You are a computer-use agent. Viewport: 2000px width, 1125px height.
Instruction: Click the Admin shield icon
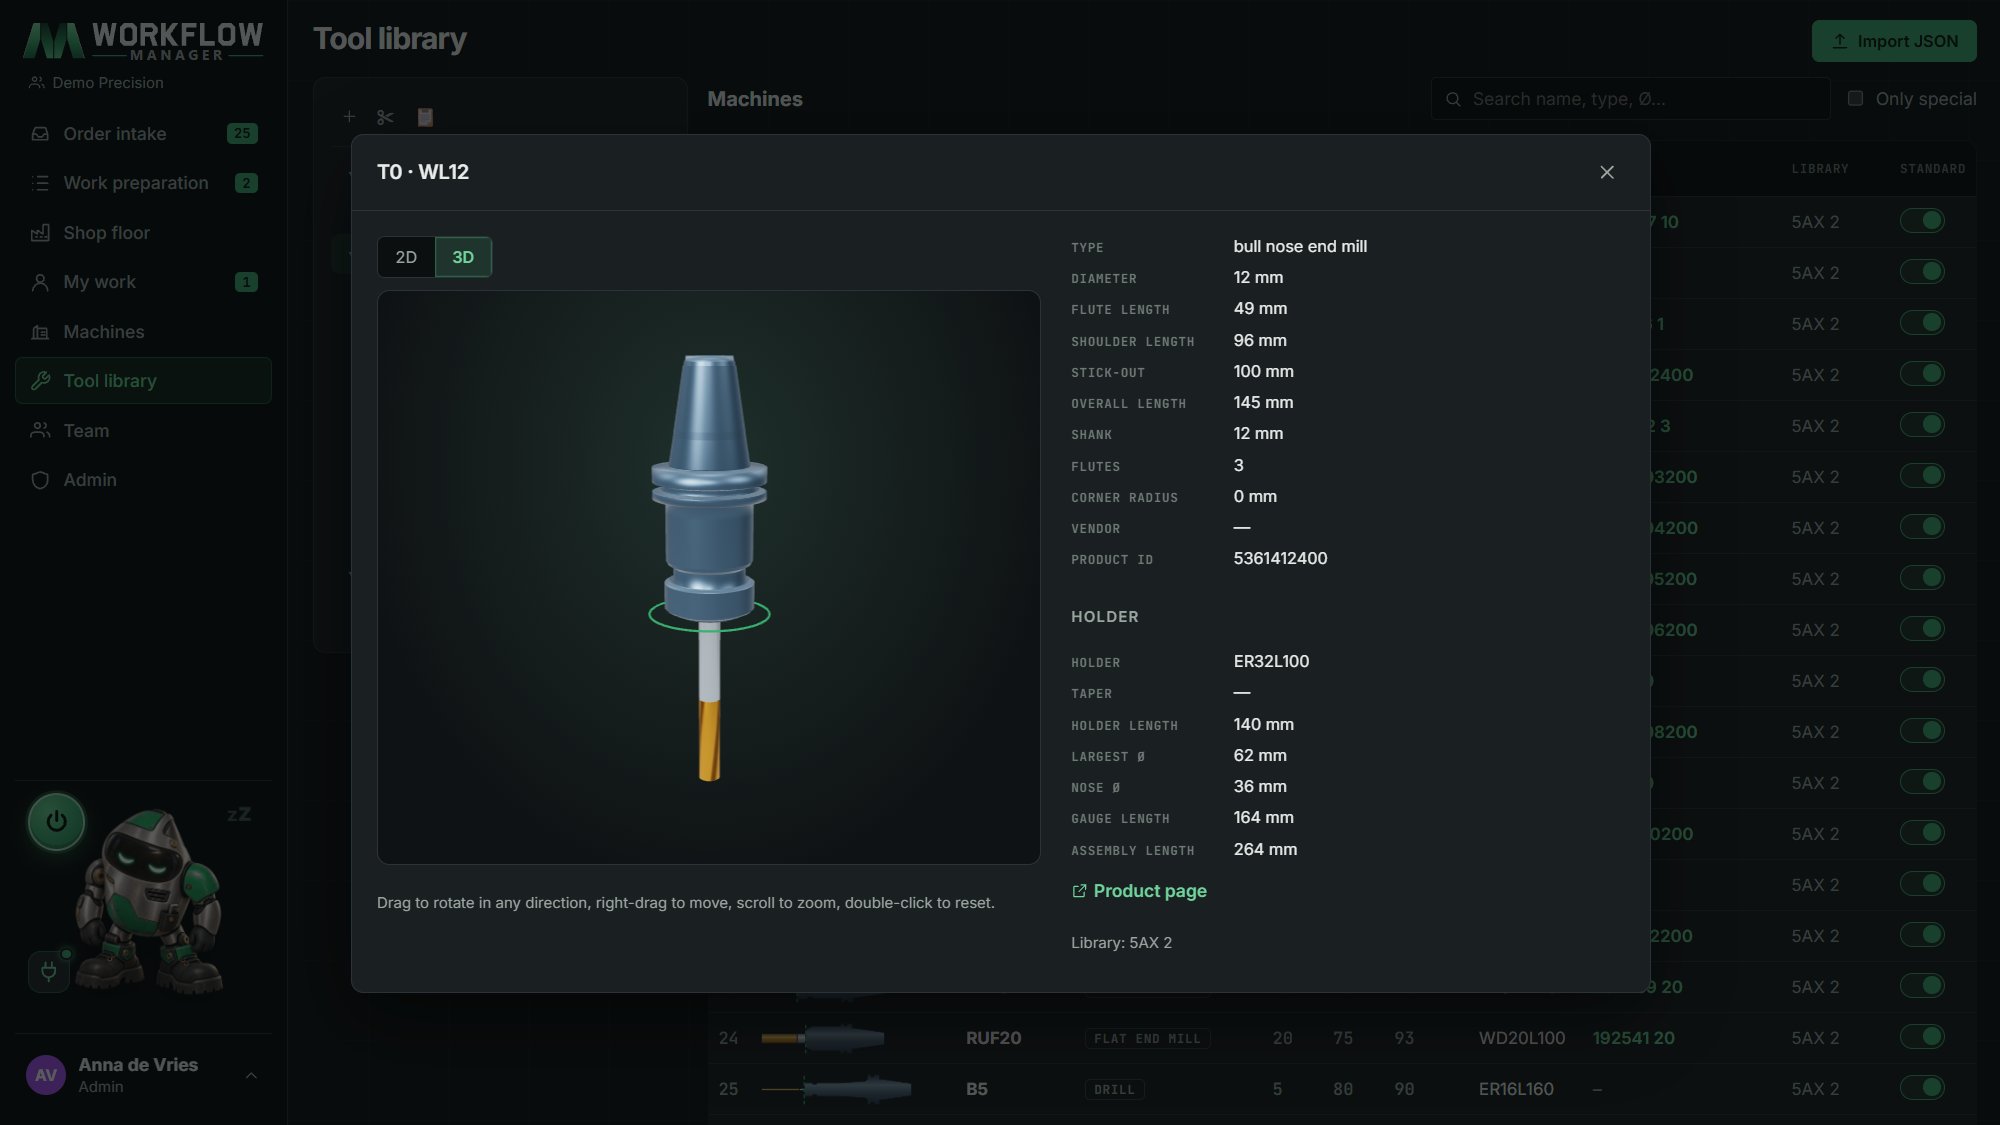(x=40, y=480)
